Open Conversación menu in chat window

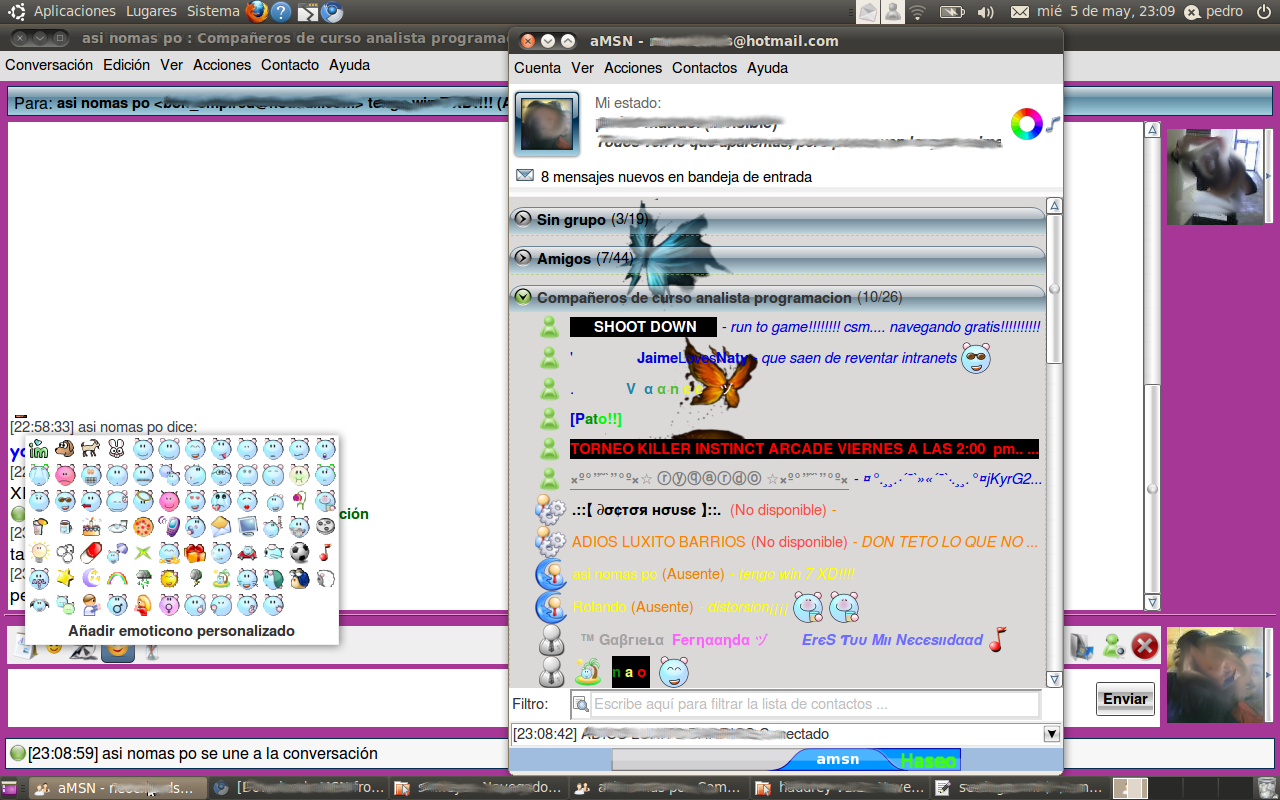49,65
